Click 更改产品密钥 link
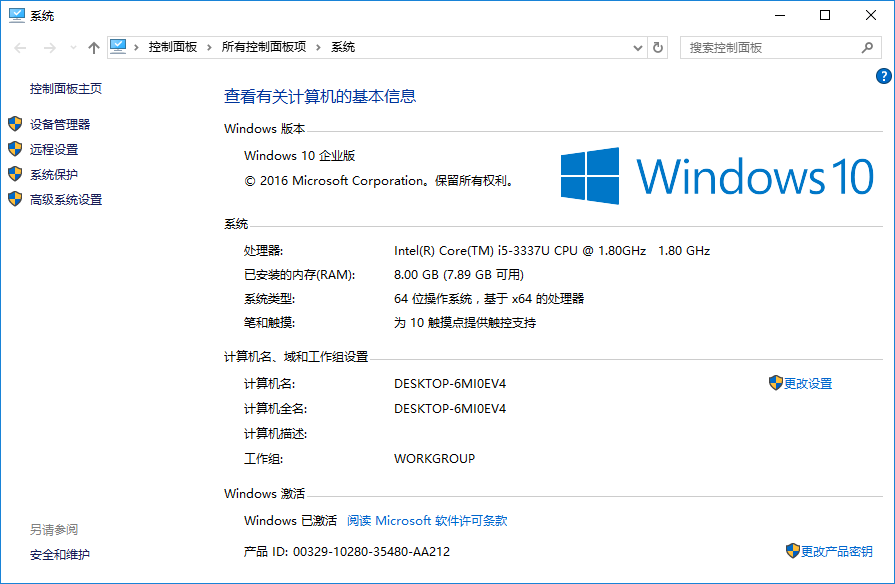 (836, 551)
